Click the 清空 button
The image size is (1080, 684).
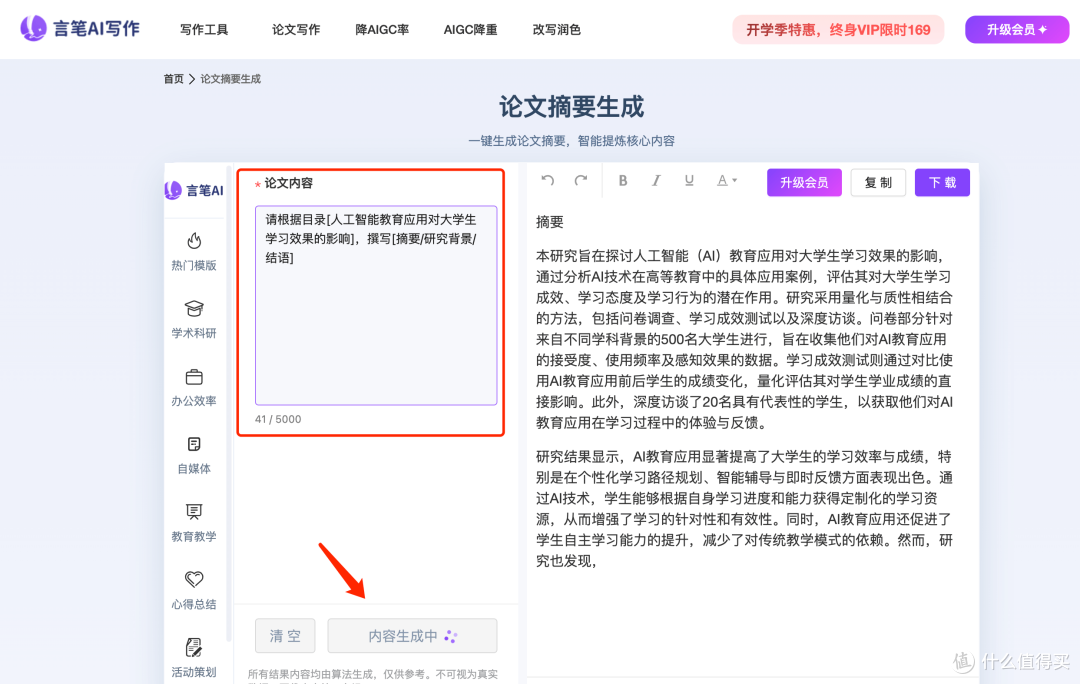[285, 636]
